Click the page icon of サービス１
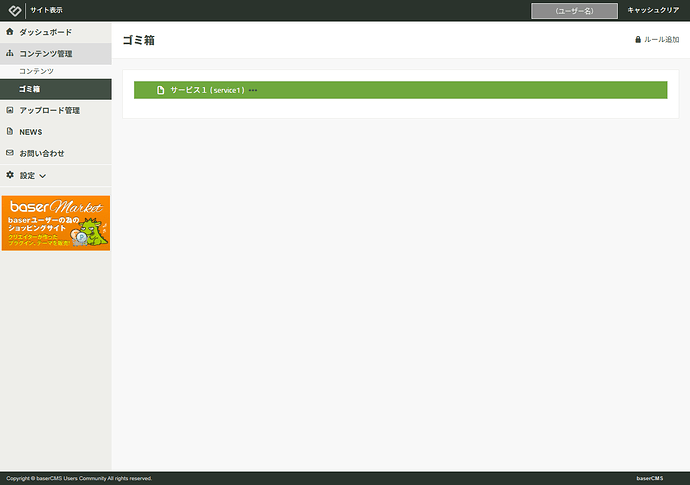This screenshot has height=485, width=690. pyautogui.click(x=161, y=90)
